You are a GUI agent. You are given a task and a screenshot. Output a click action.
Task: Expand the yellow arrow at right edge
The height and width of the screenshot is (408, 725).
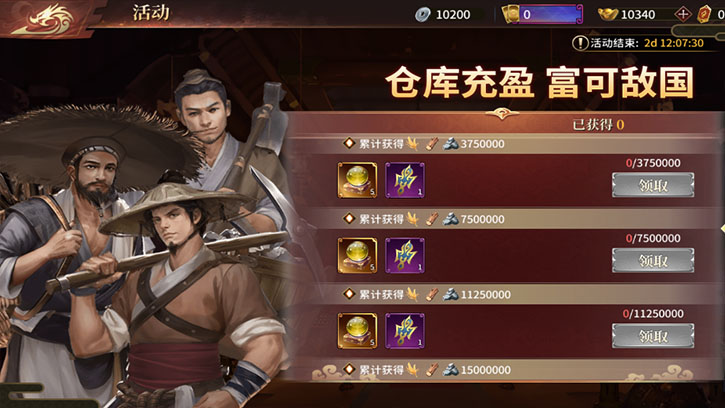point(722,229)
